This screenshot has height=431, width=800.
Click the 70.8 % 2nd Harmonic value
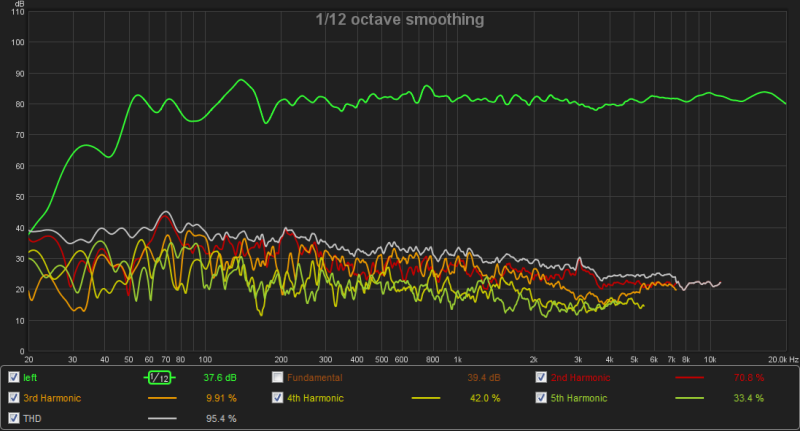[x=749, y=378]
